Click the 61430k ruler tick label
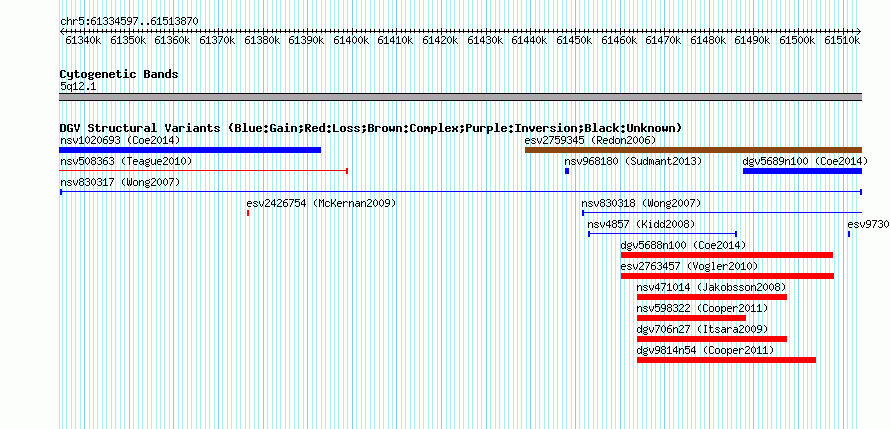 tap(486, 40)
